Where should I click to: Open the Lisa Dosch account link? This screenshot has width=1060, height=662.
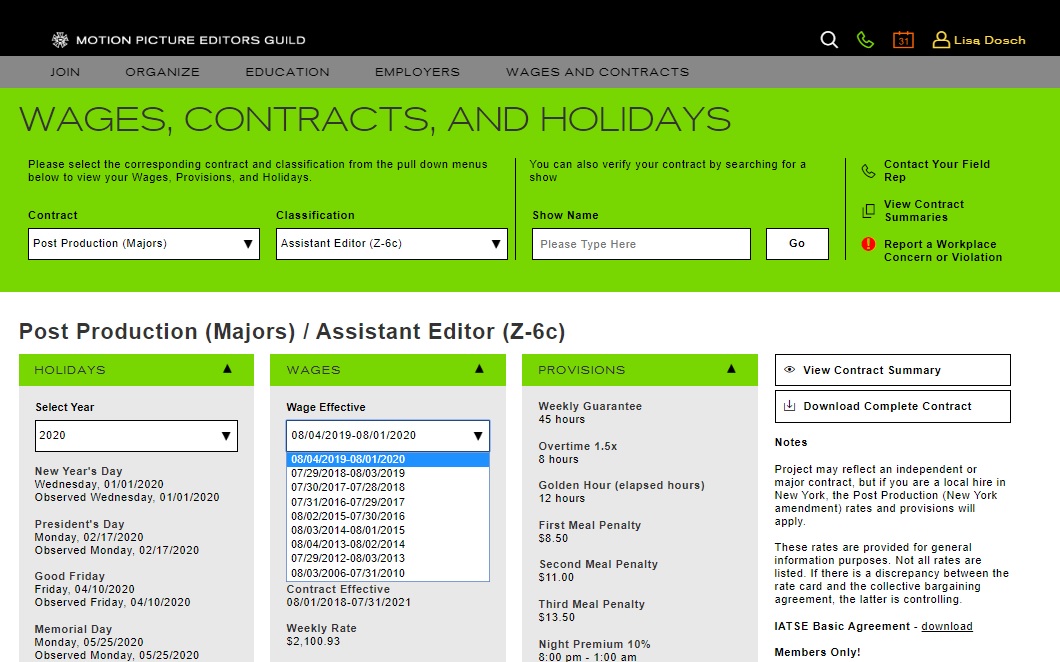pyautogui.click(x=989, y=40)
